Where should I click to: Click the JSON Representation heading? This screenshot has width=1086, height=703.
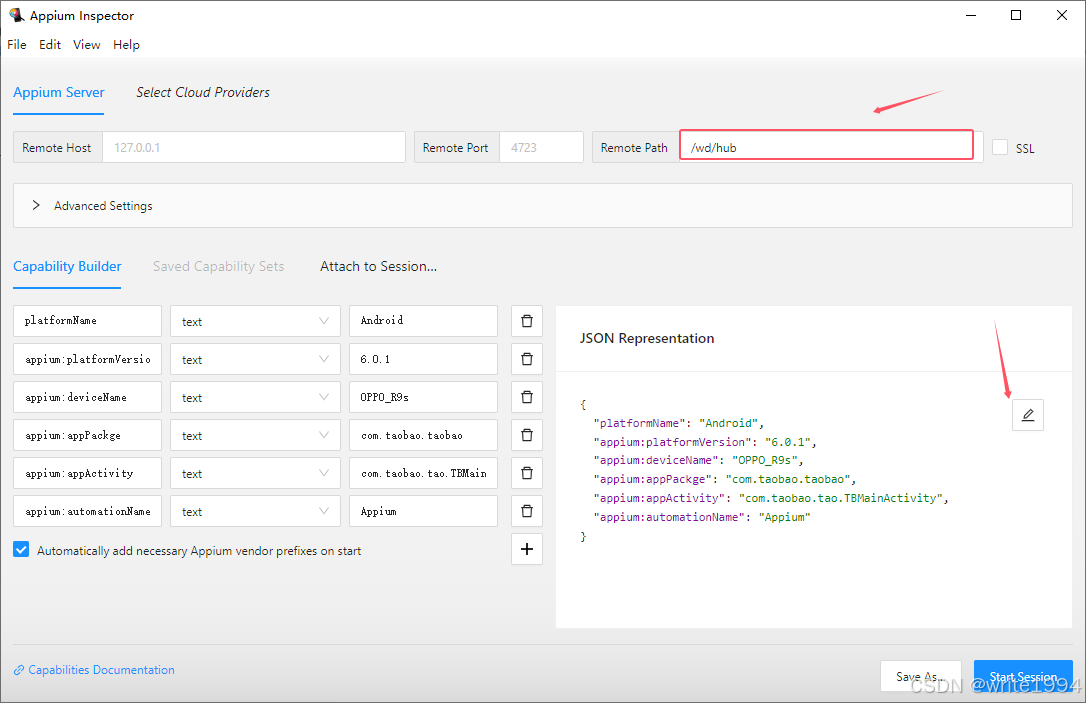pos(647,339)
